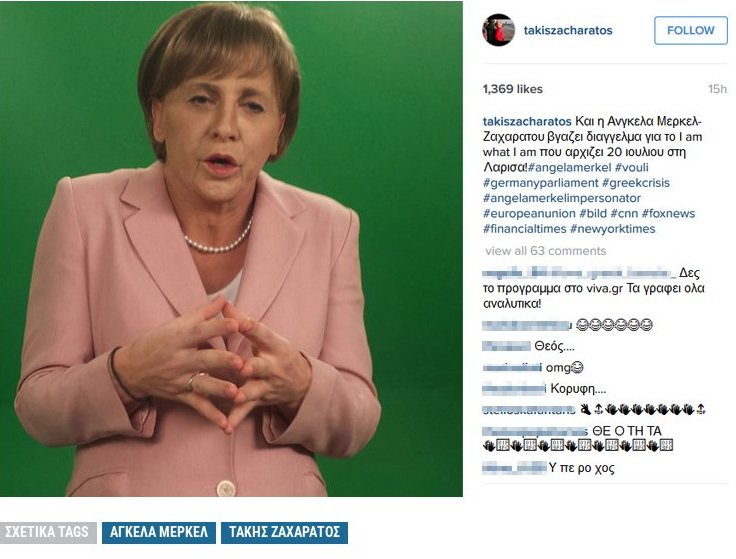Screen dimensions: 736x559
Task: Open the #vouli hashtag
Action: click(631, 168)
